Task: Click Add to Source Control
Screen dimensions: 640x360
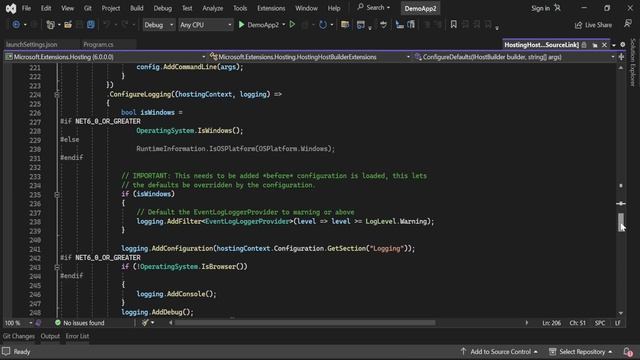Action: pyautogui.click(x=499, y=352)
